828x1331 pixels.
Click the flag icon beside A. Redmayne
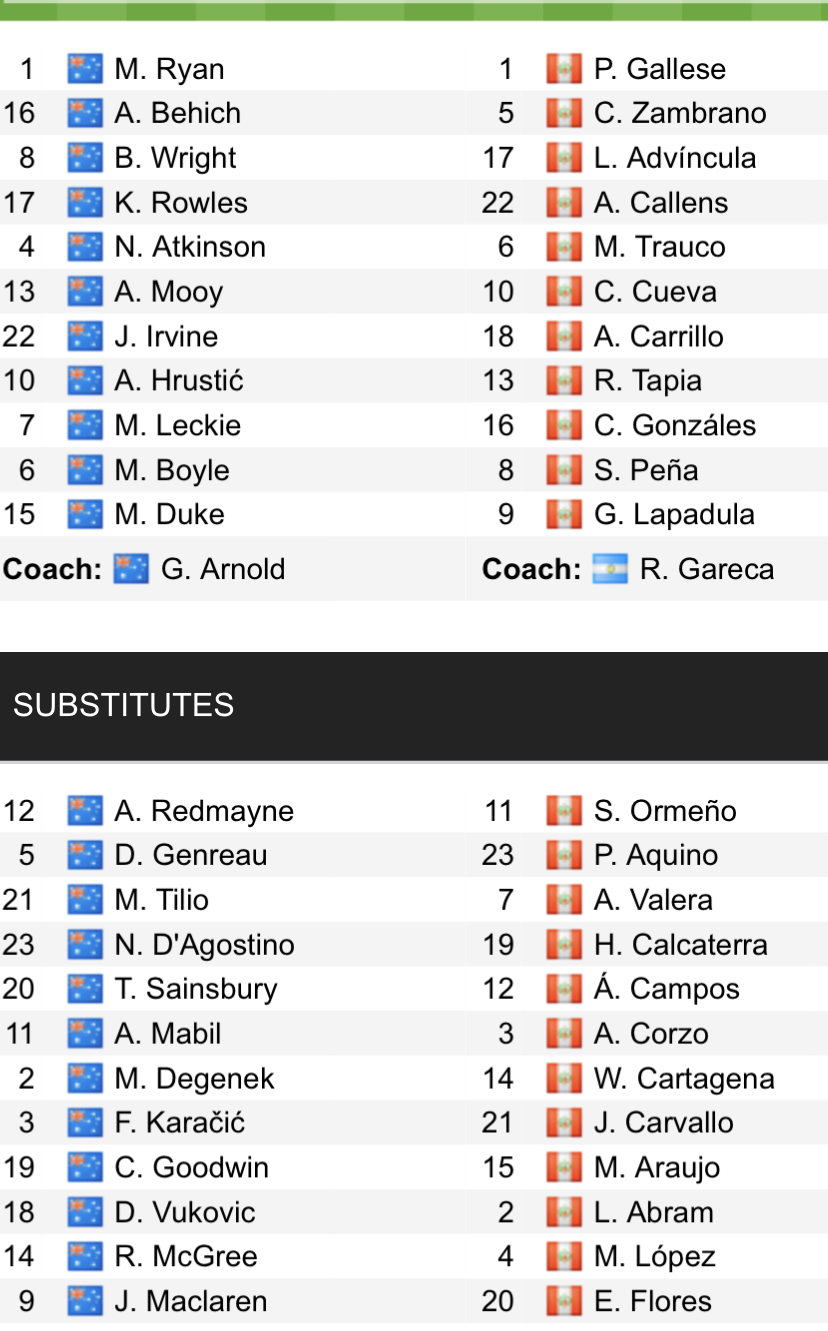(x=85, y=811)
